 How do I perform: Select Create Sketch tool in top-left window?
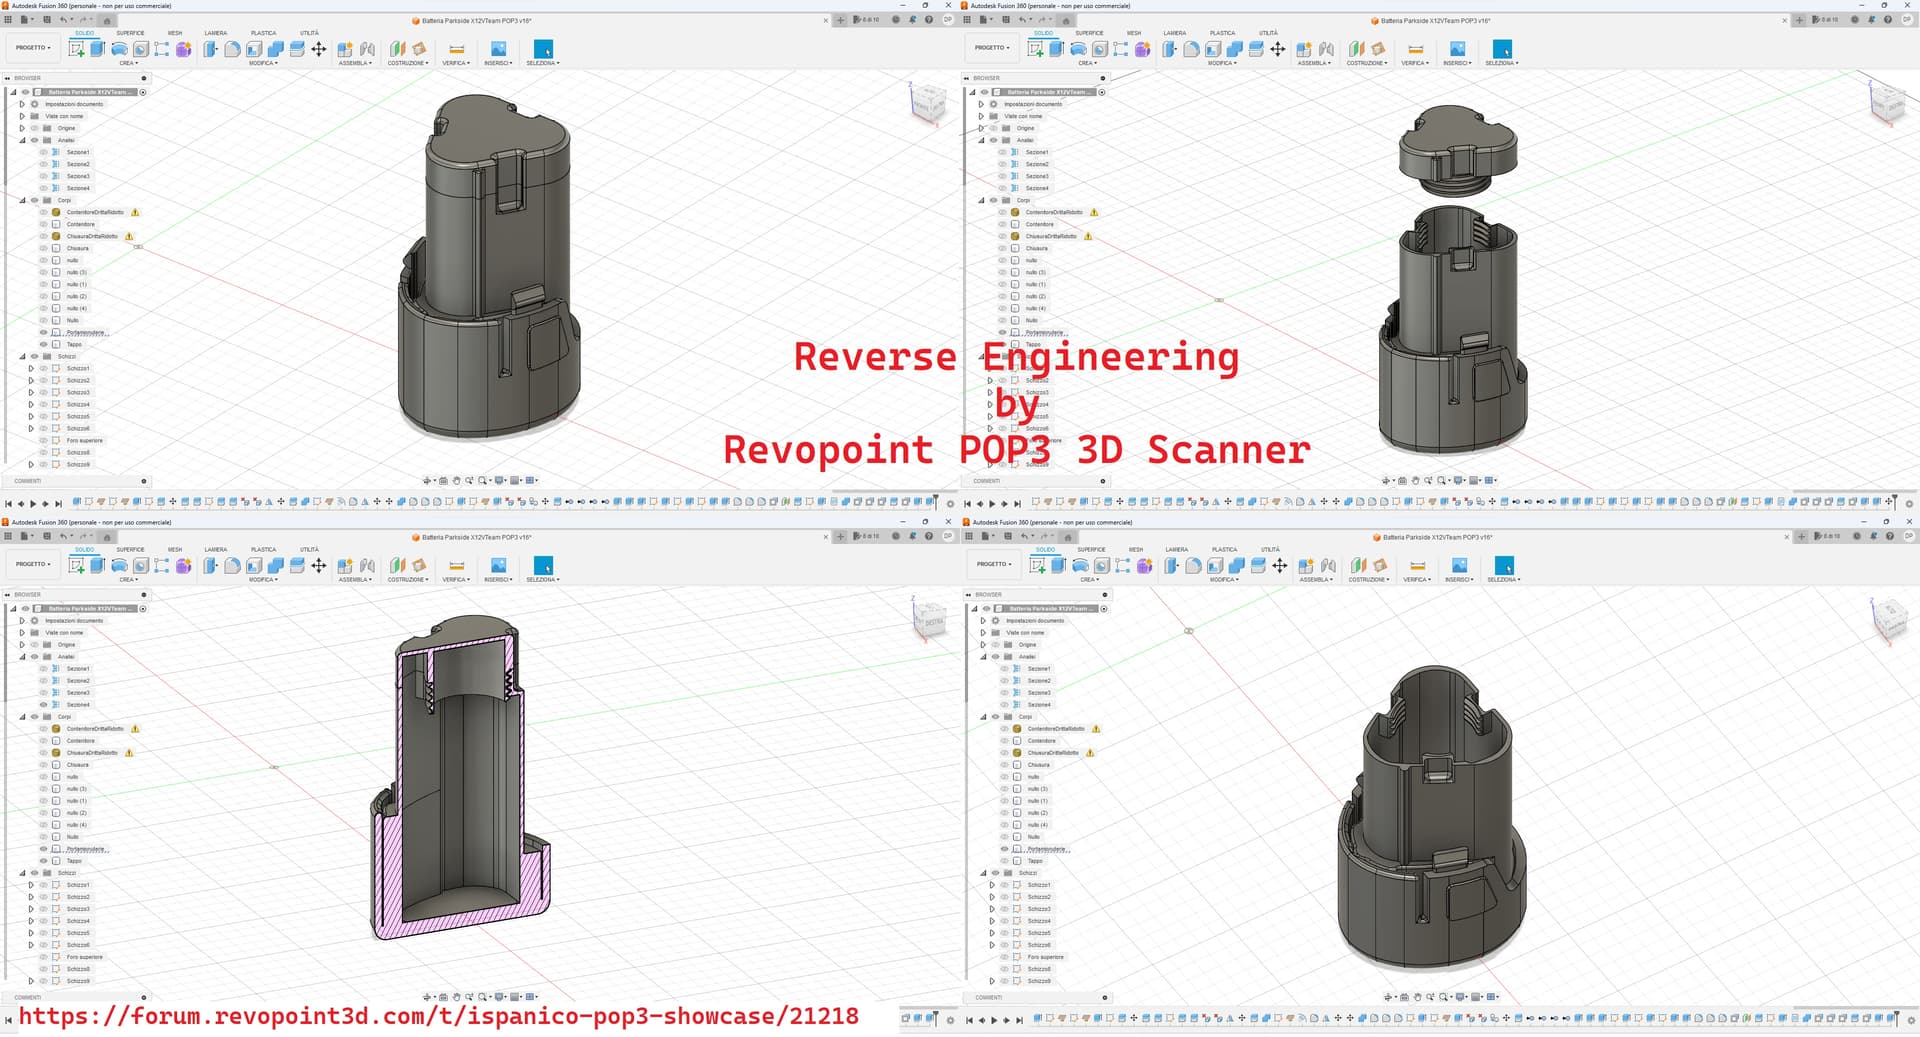coord(76,49)
